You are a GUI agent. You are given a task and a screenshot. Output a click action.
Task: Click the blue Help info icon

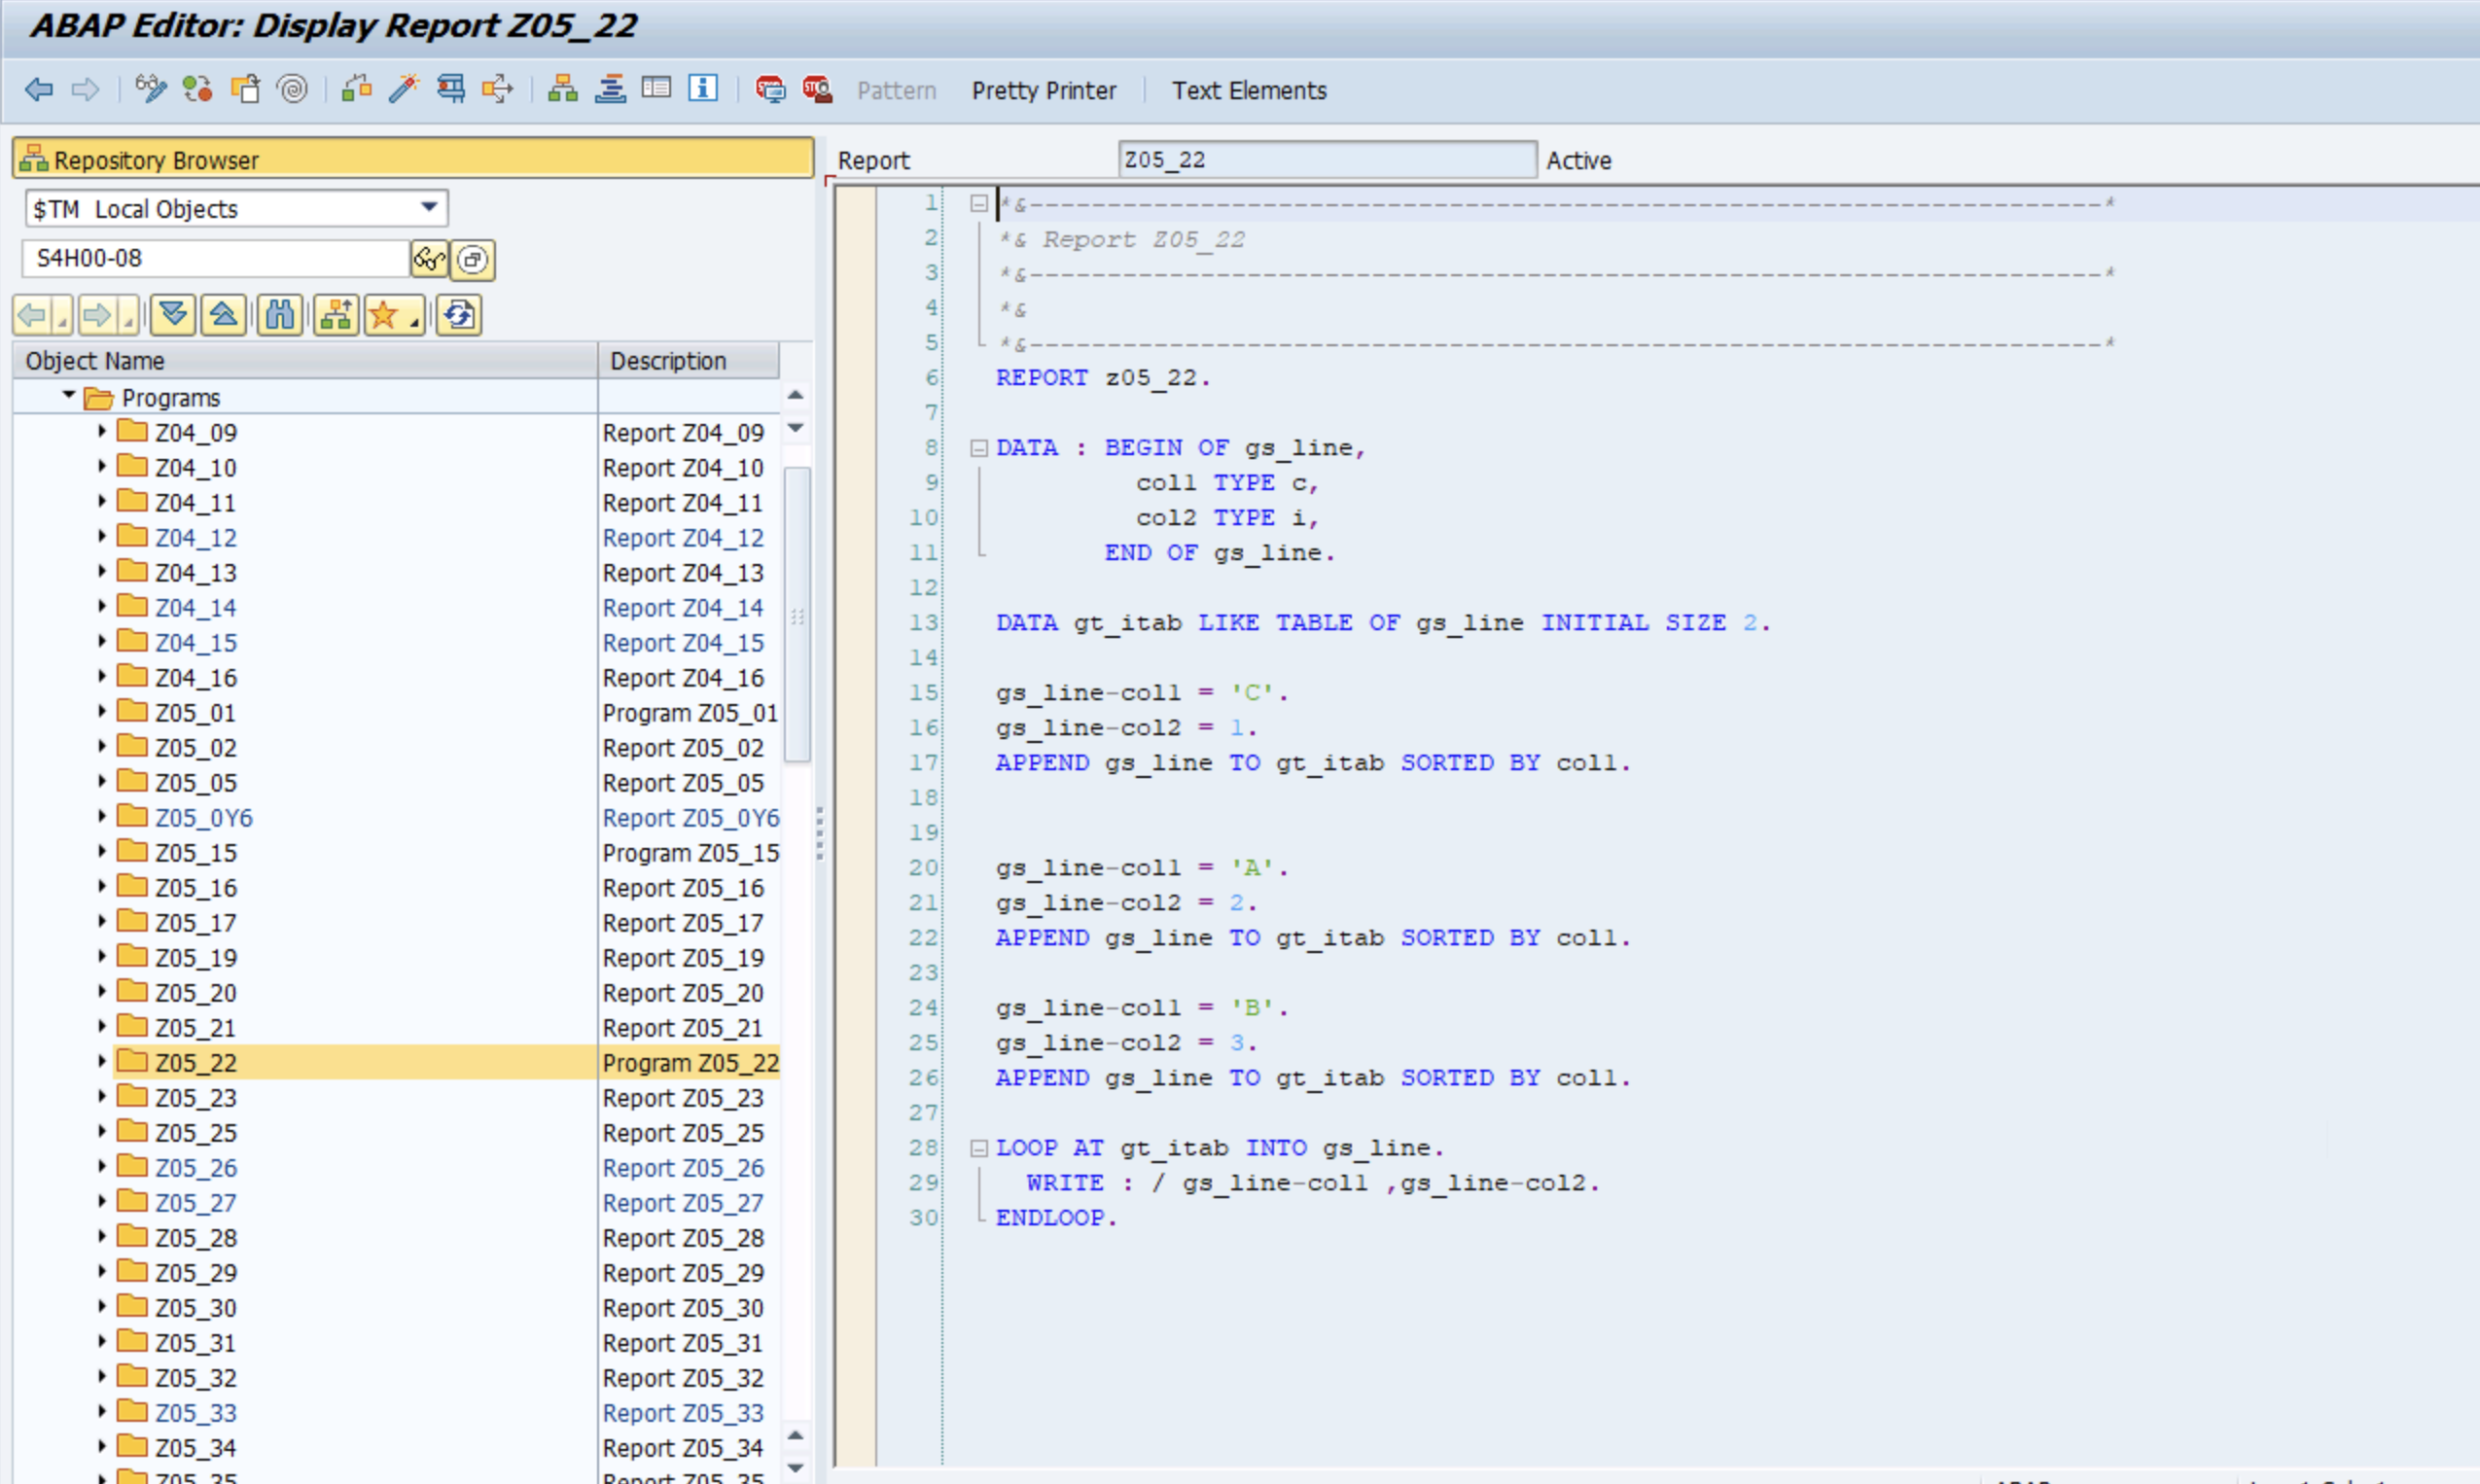pos(703,89)
